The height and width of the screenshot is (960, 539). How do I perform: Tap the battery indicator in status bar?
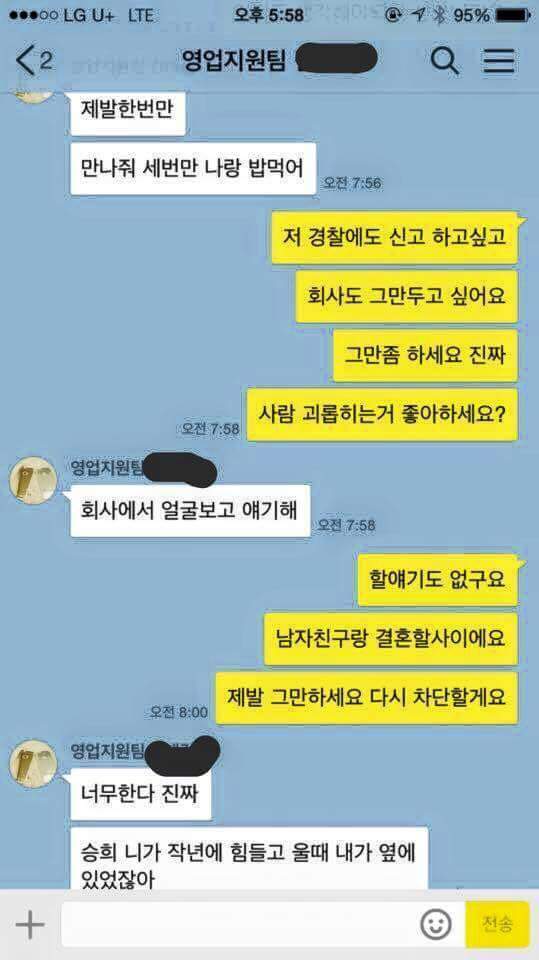point(511,16)
